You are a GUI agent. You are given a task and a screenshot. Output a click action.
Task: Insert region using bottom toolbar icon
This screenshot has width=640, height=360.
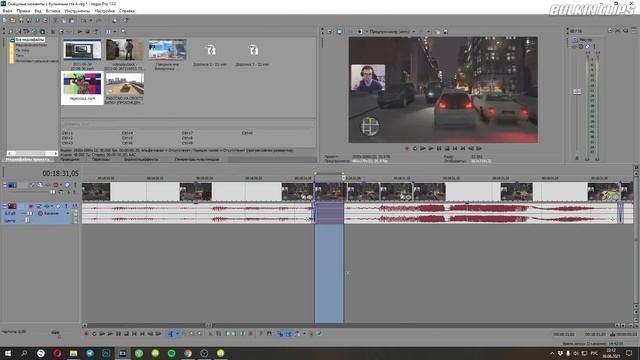tap(269, 333)
